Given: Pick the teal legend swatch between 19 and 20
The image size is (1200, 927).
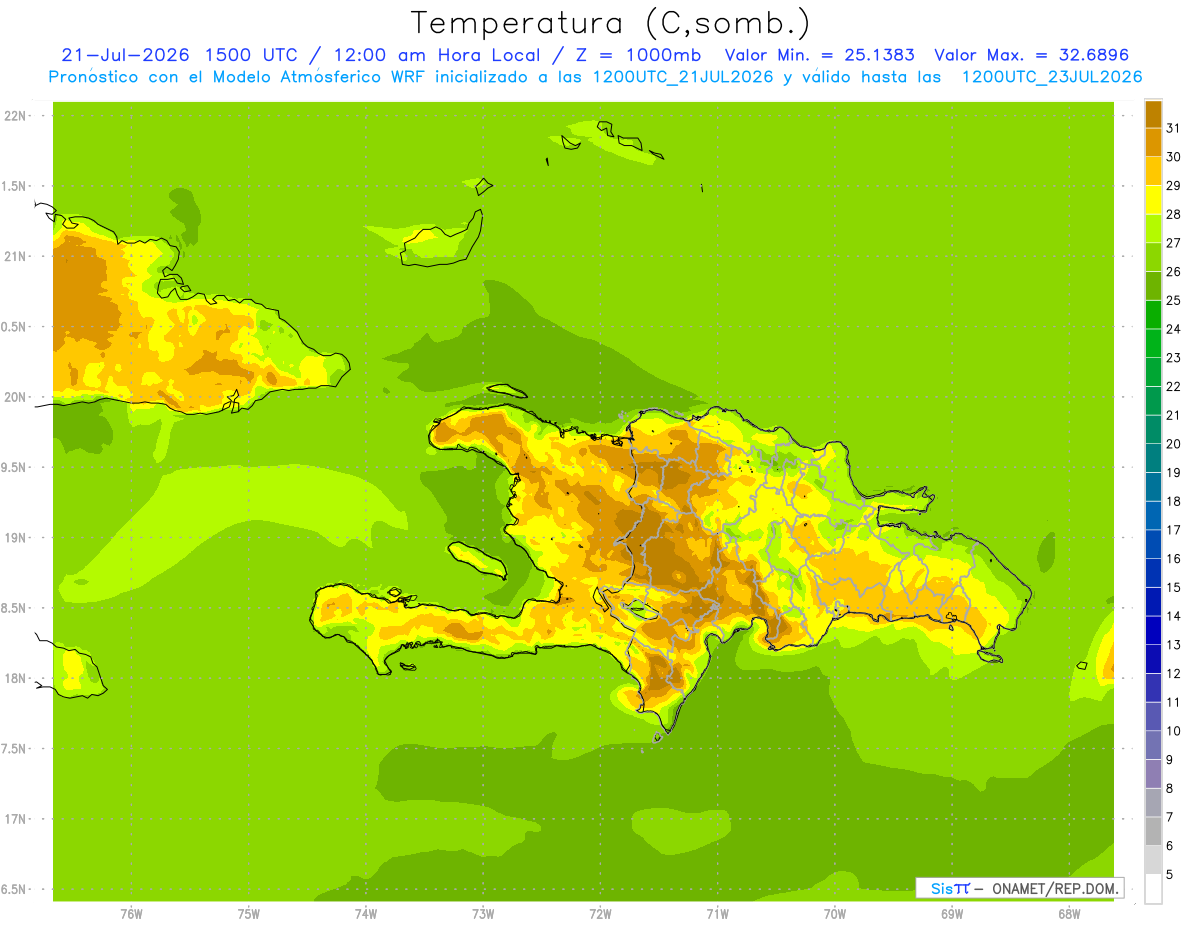Looking at the screenshot, I should [x=1153, y=457].
